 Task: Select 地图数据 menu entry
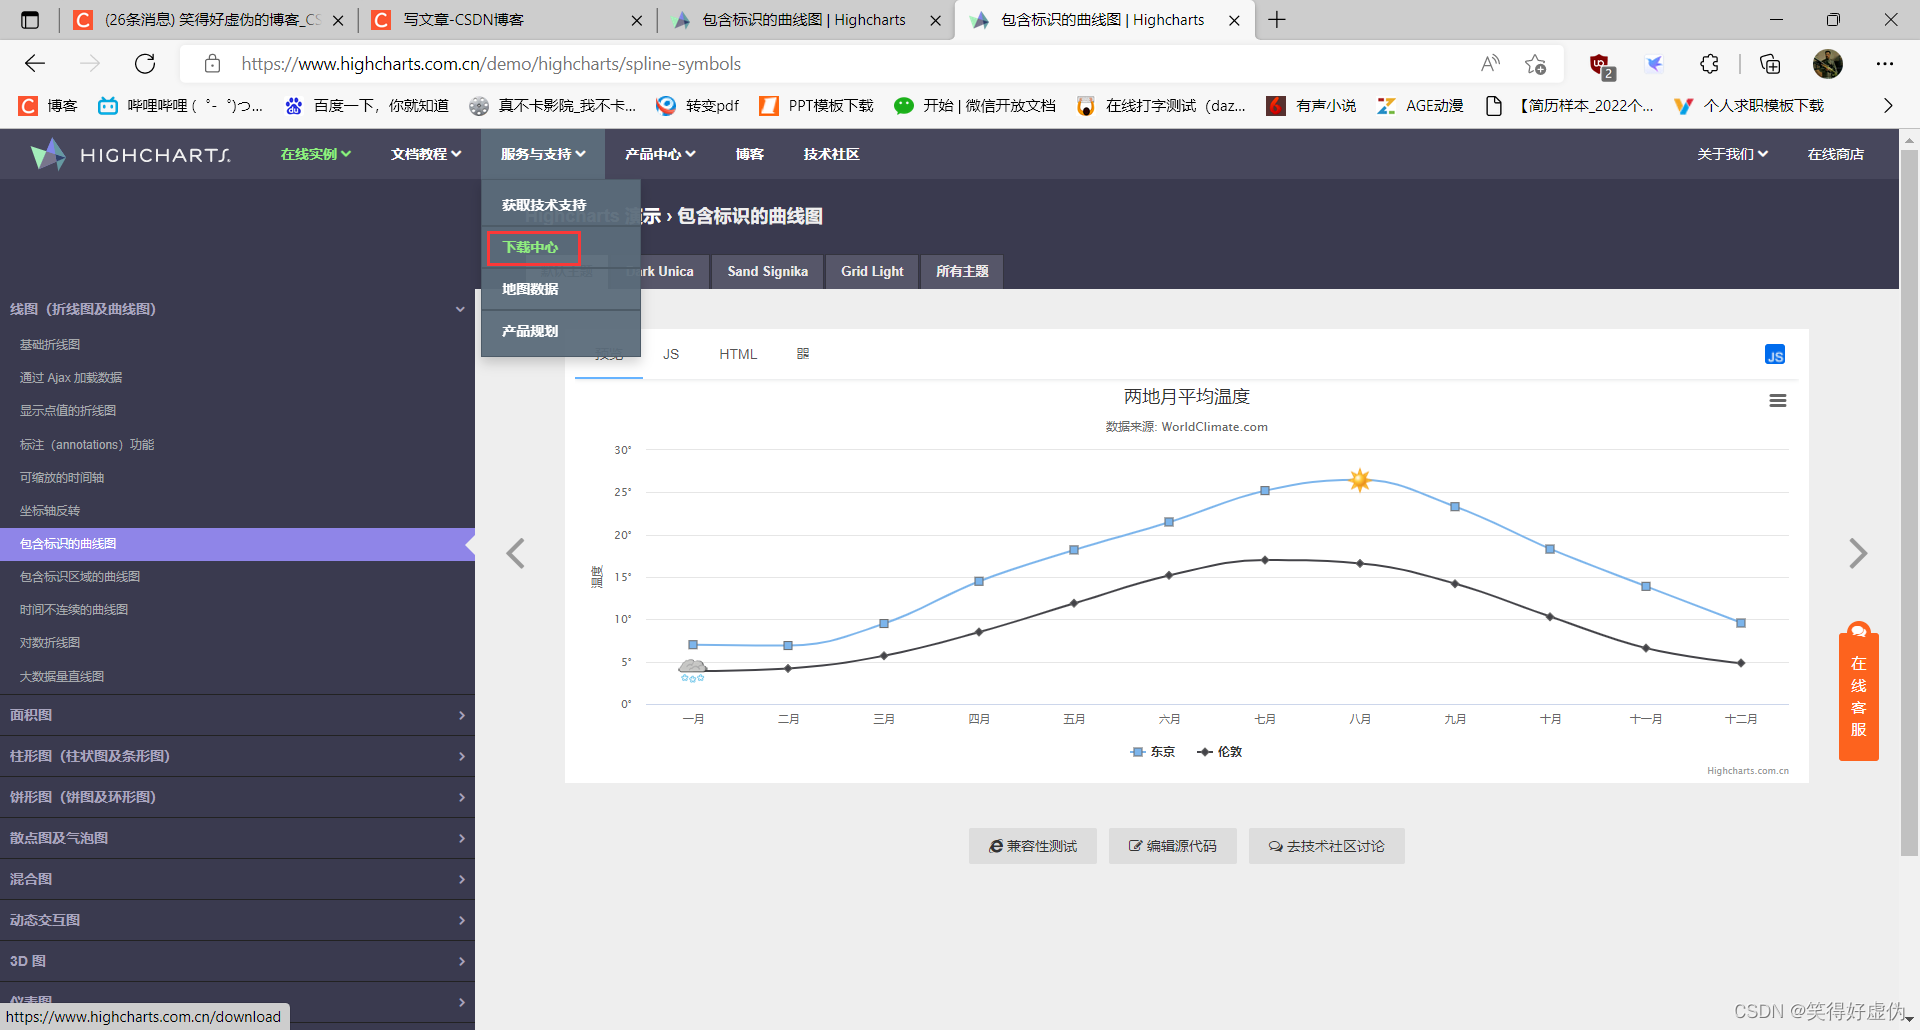click(x=560, y=289)
